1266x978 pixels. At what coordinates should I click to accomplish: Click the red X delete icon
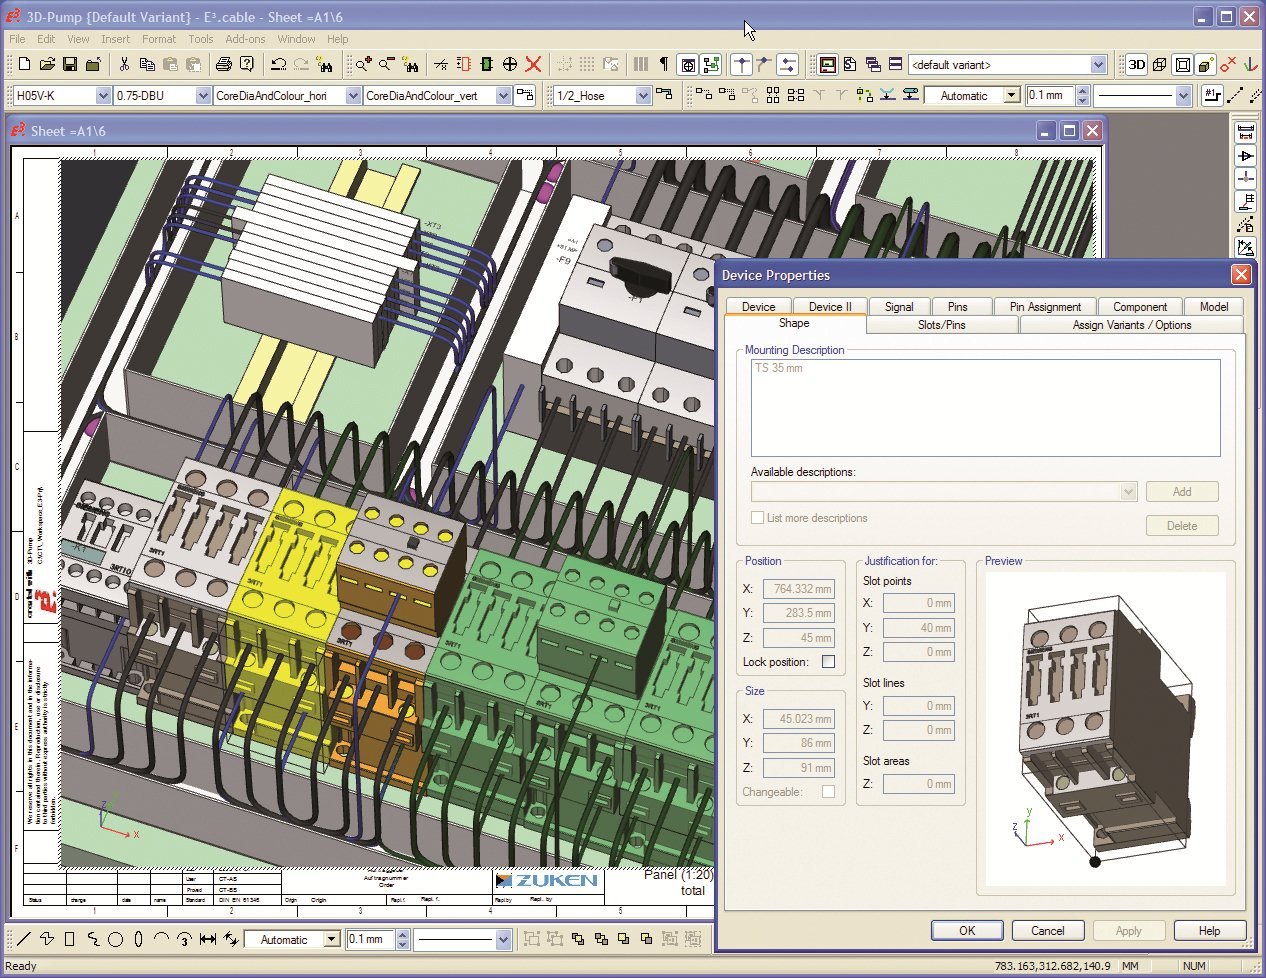[x=533, y=65]
